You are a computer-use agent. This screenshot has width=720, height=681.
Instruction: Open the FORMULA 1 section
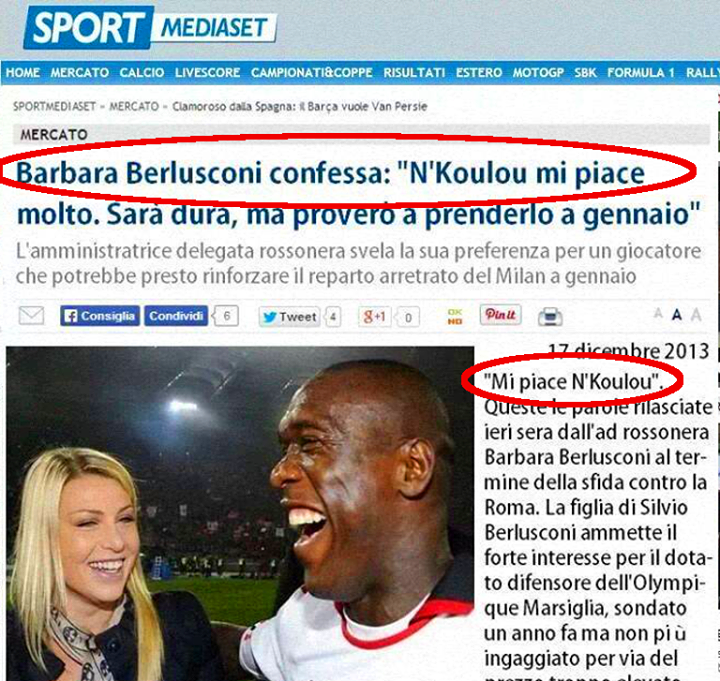click(641, 73)
